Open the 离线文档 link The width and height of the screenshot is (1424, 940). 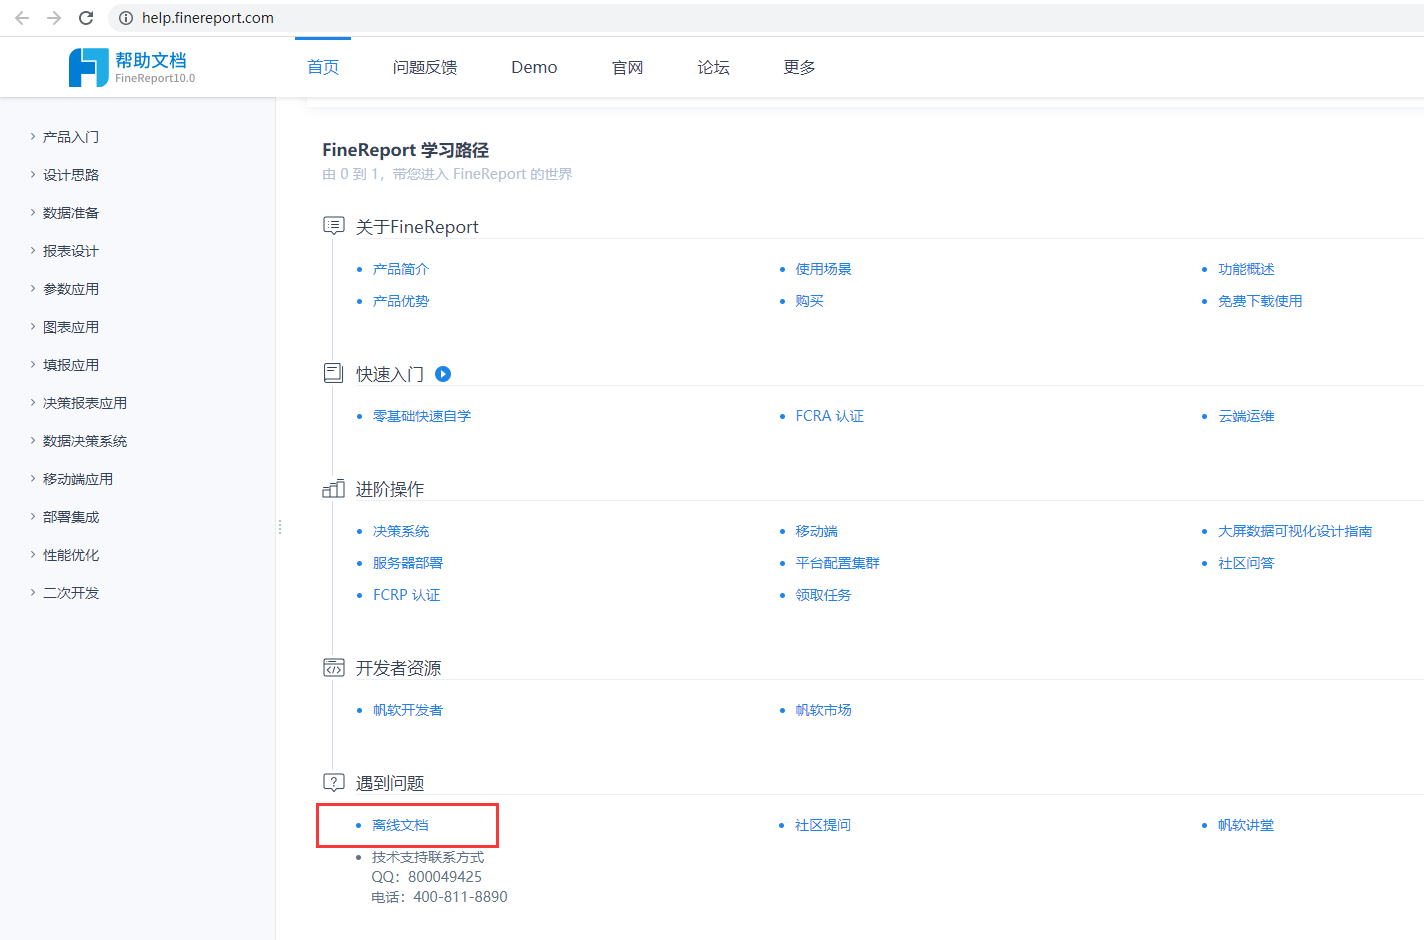(400, 825)
